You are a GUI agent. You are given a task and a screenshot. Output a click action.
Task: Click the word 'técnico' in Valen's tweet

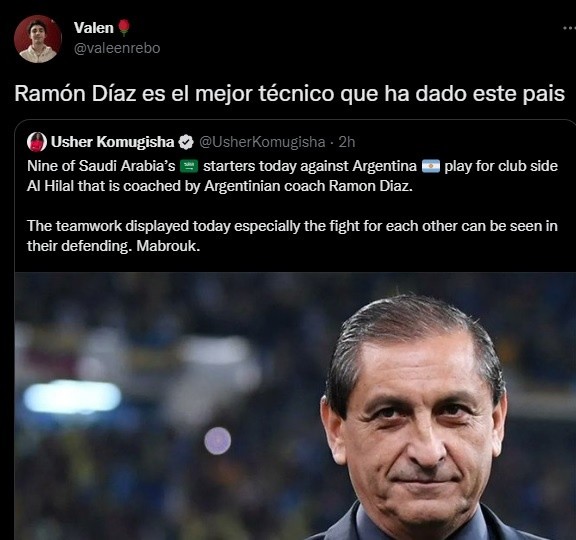click(296, 93)
